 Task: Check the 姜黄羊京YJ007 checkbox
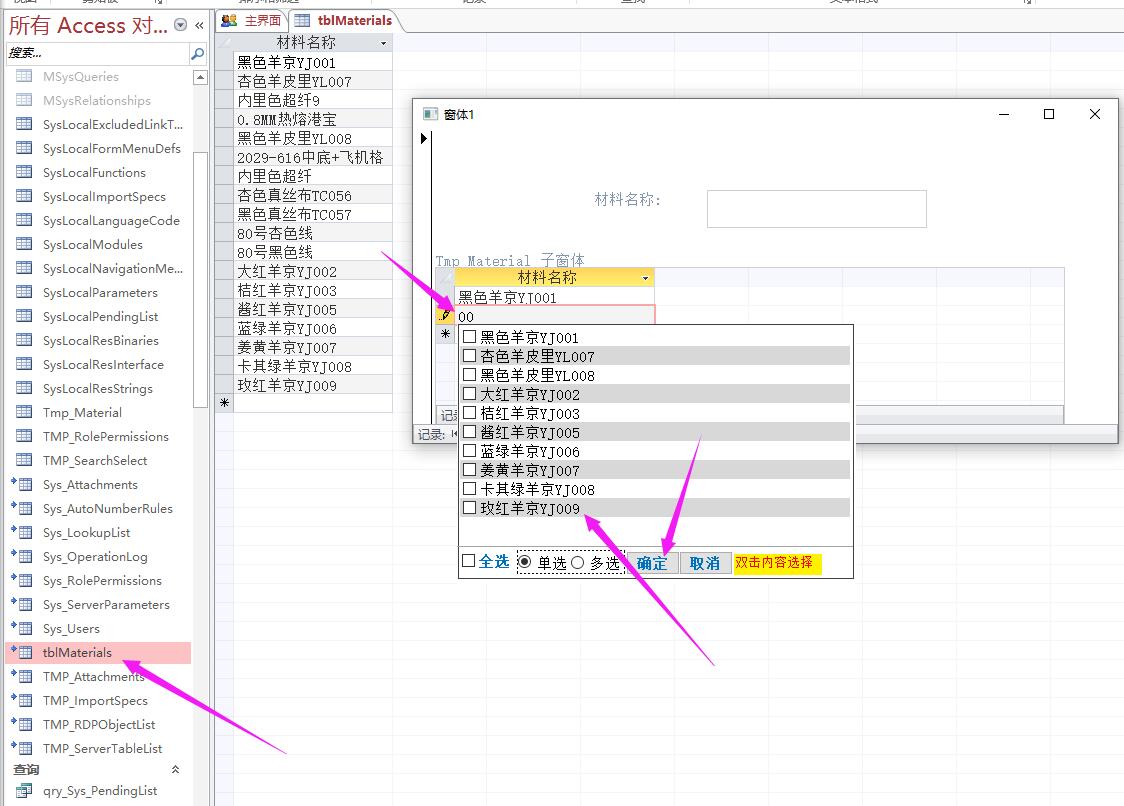(470, 470)
